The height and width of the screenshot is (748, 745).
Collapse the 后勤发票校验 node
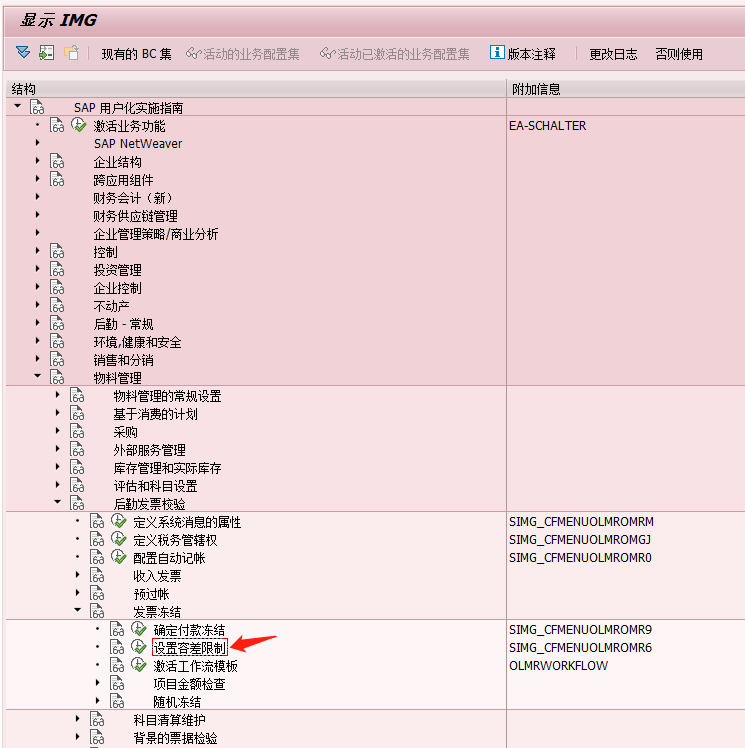[x=58, y=502]
